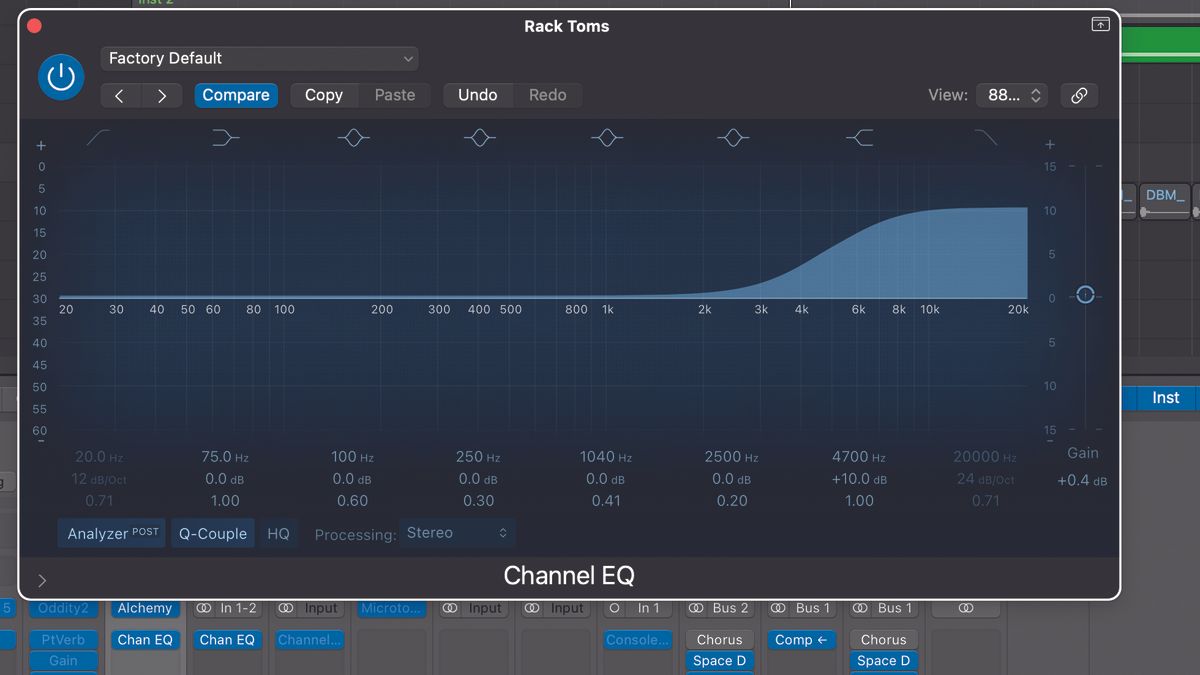1200x675 pixels.
Task: Click the Compare button
Action: coord(236,95)
